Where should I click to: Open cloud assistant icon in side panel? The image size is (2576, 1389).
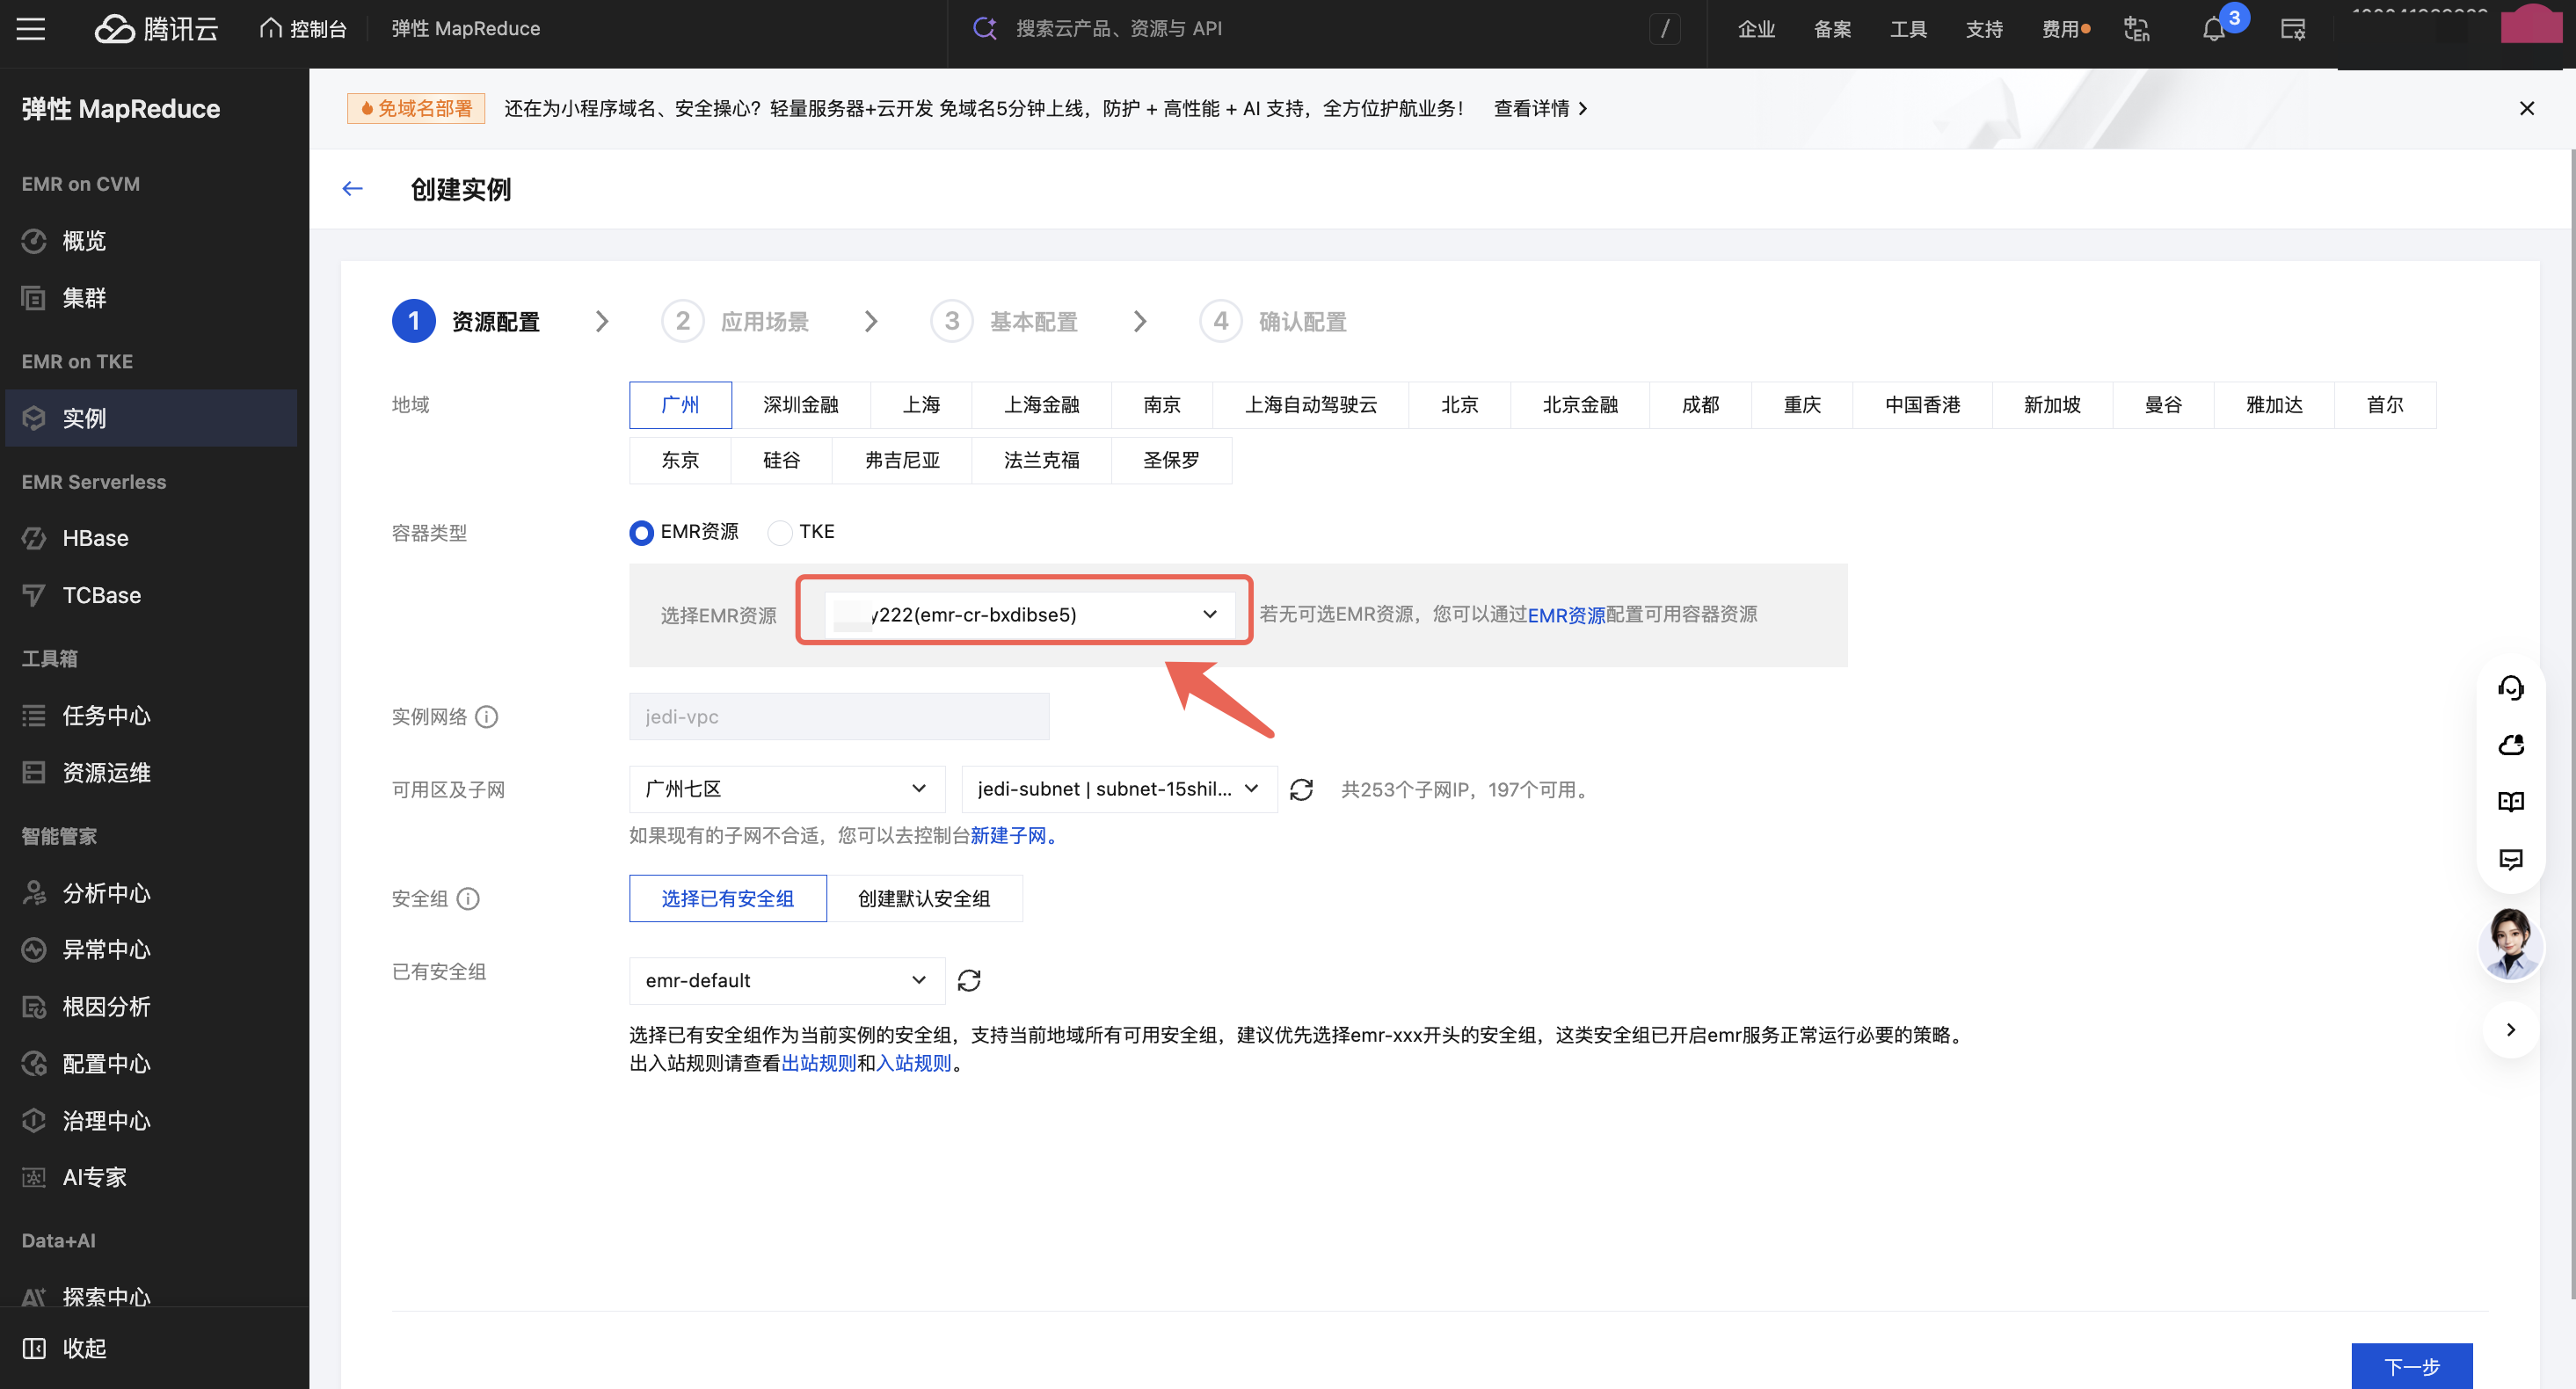[x=2510, y=745]
